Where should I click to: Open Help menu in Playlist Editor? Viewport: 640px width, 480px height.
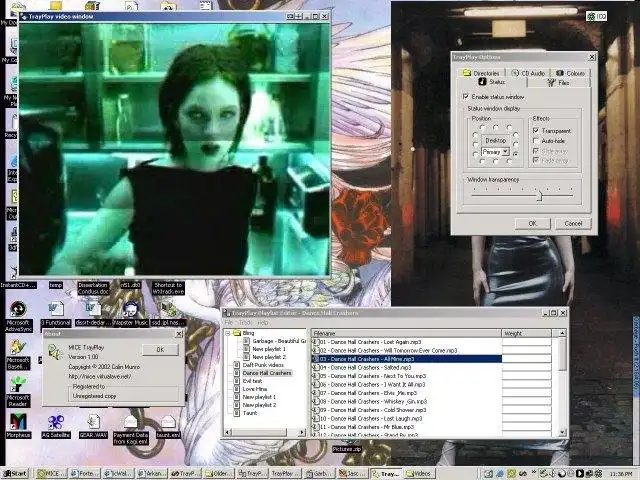[x=263, y=322]
